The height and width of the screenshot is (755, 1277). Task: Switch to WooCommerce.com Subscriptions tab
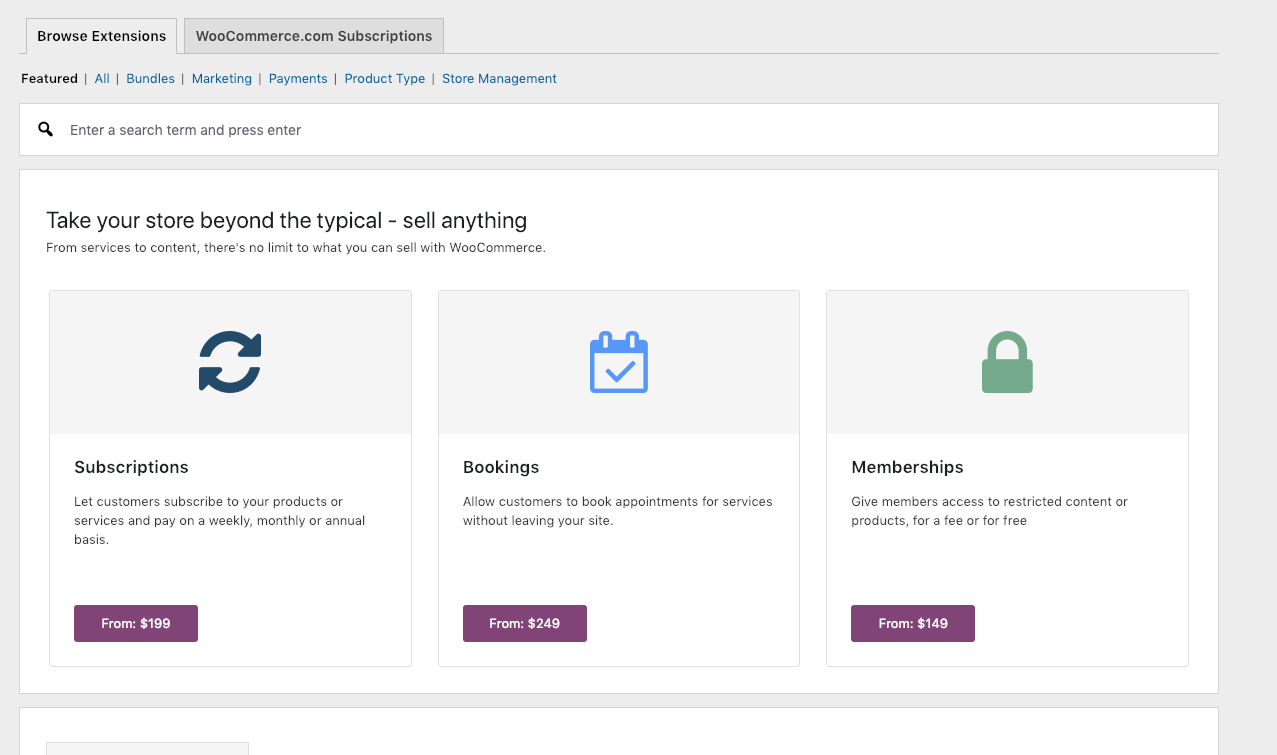314,36
